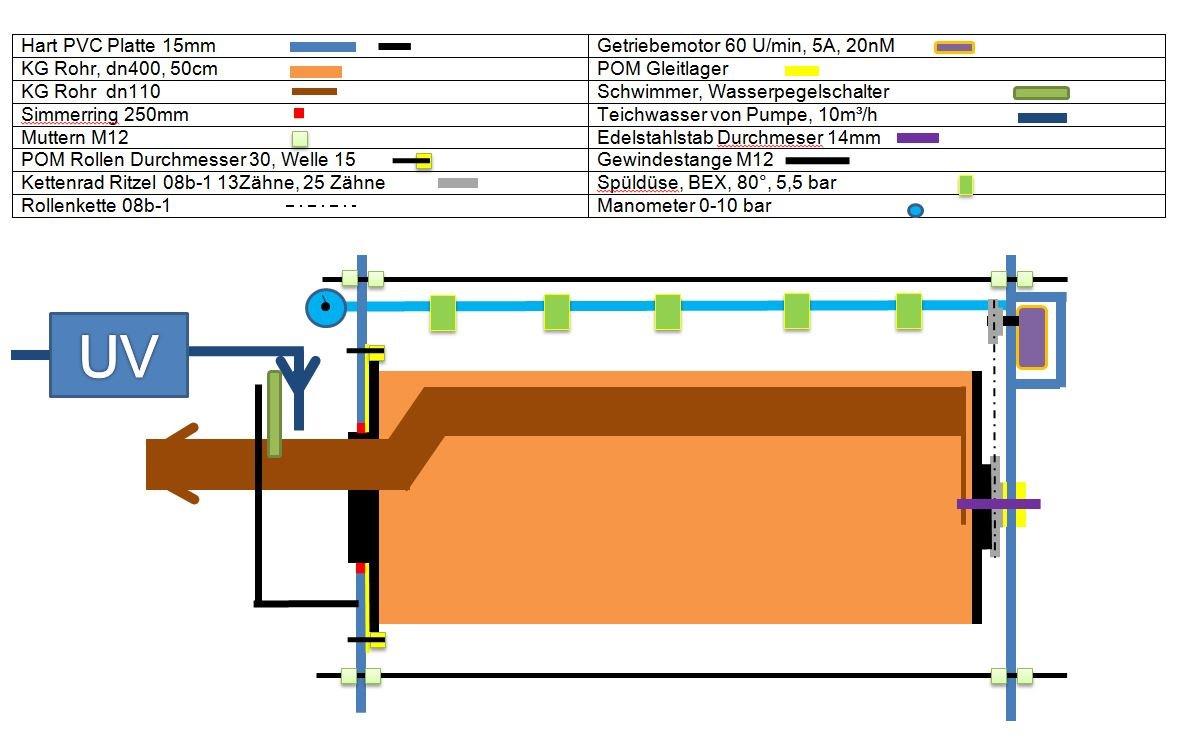The image size is (1201, 754).
Task: Select the leftmost green spray nozzle
Action: tap(443, 313)
